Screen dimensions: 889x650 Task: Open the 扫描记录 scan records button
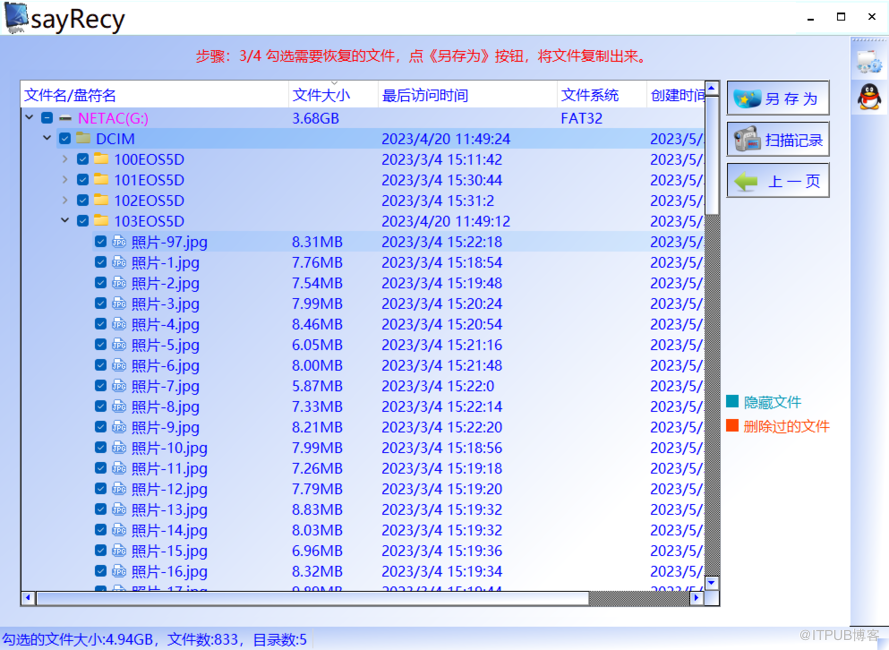(x=778, y=139)
